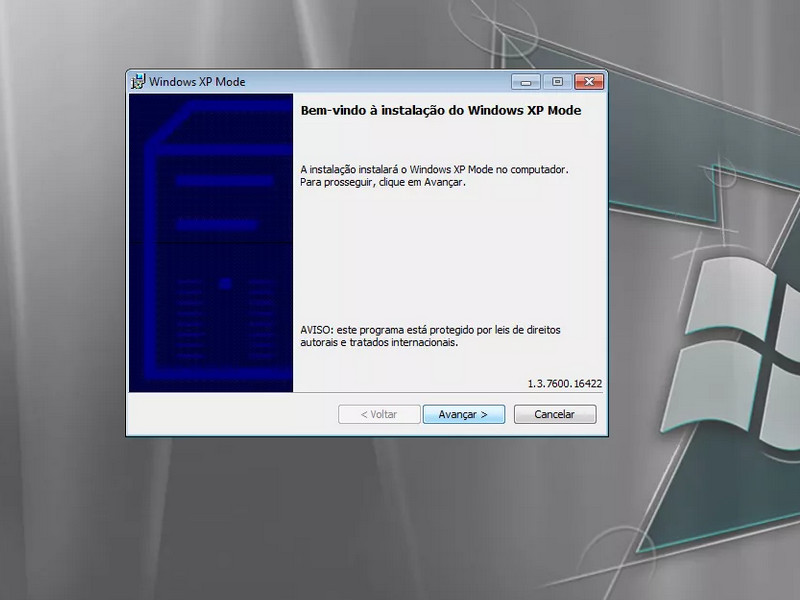Click the Cancelar button
Viewport: 800px width, 600px height.
click(555, 414)
